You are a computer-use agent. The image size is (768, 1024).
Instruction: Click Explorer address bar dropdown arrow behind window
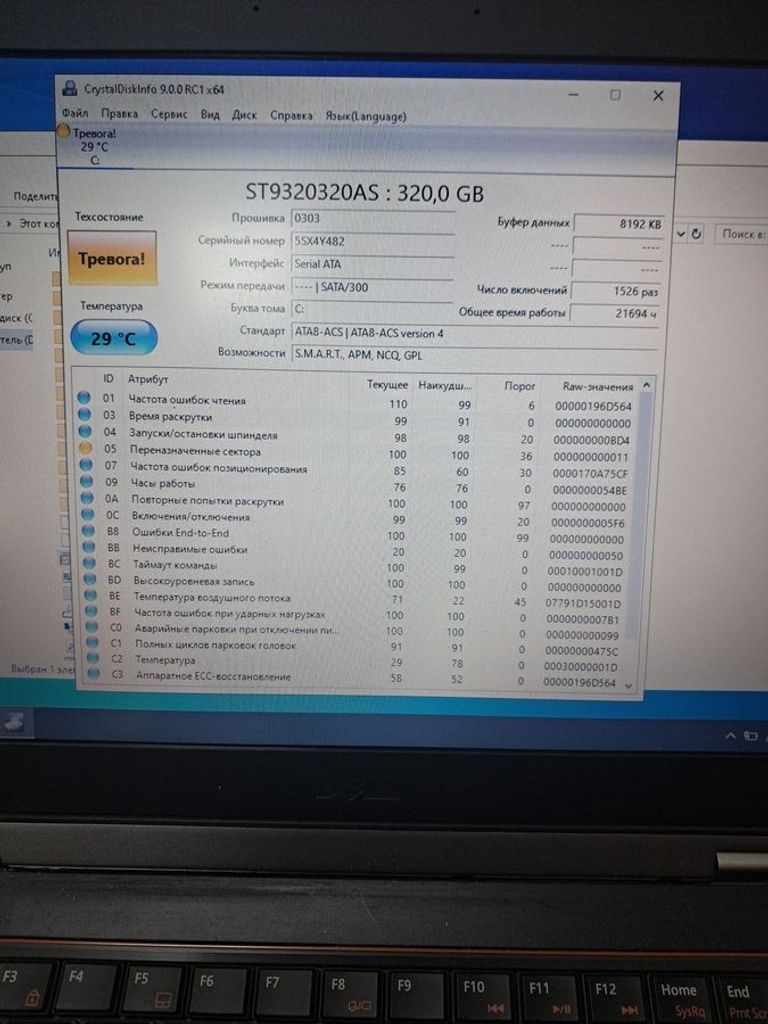pos(681,233)
